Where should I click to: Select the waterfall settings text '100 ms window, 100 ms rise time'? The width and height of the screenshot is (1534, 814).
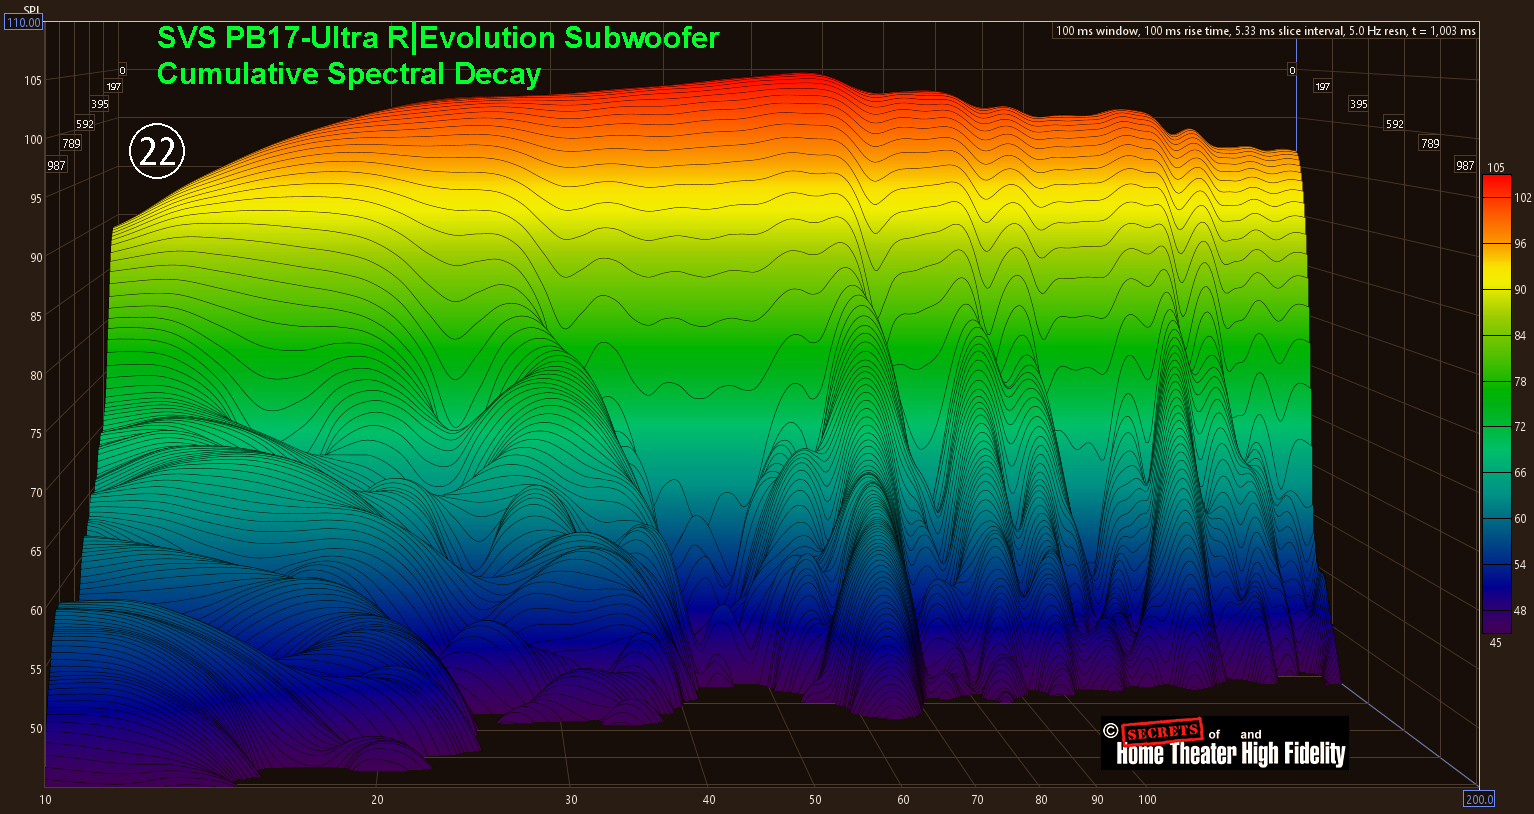(x=1143, y=31)
